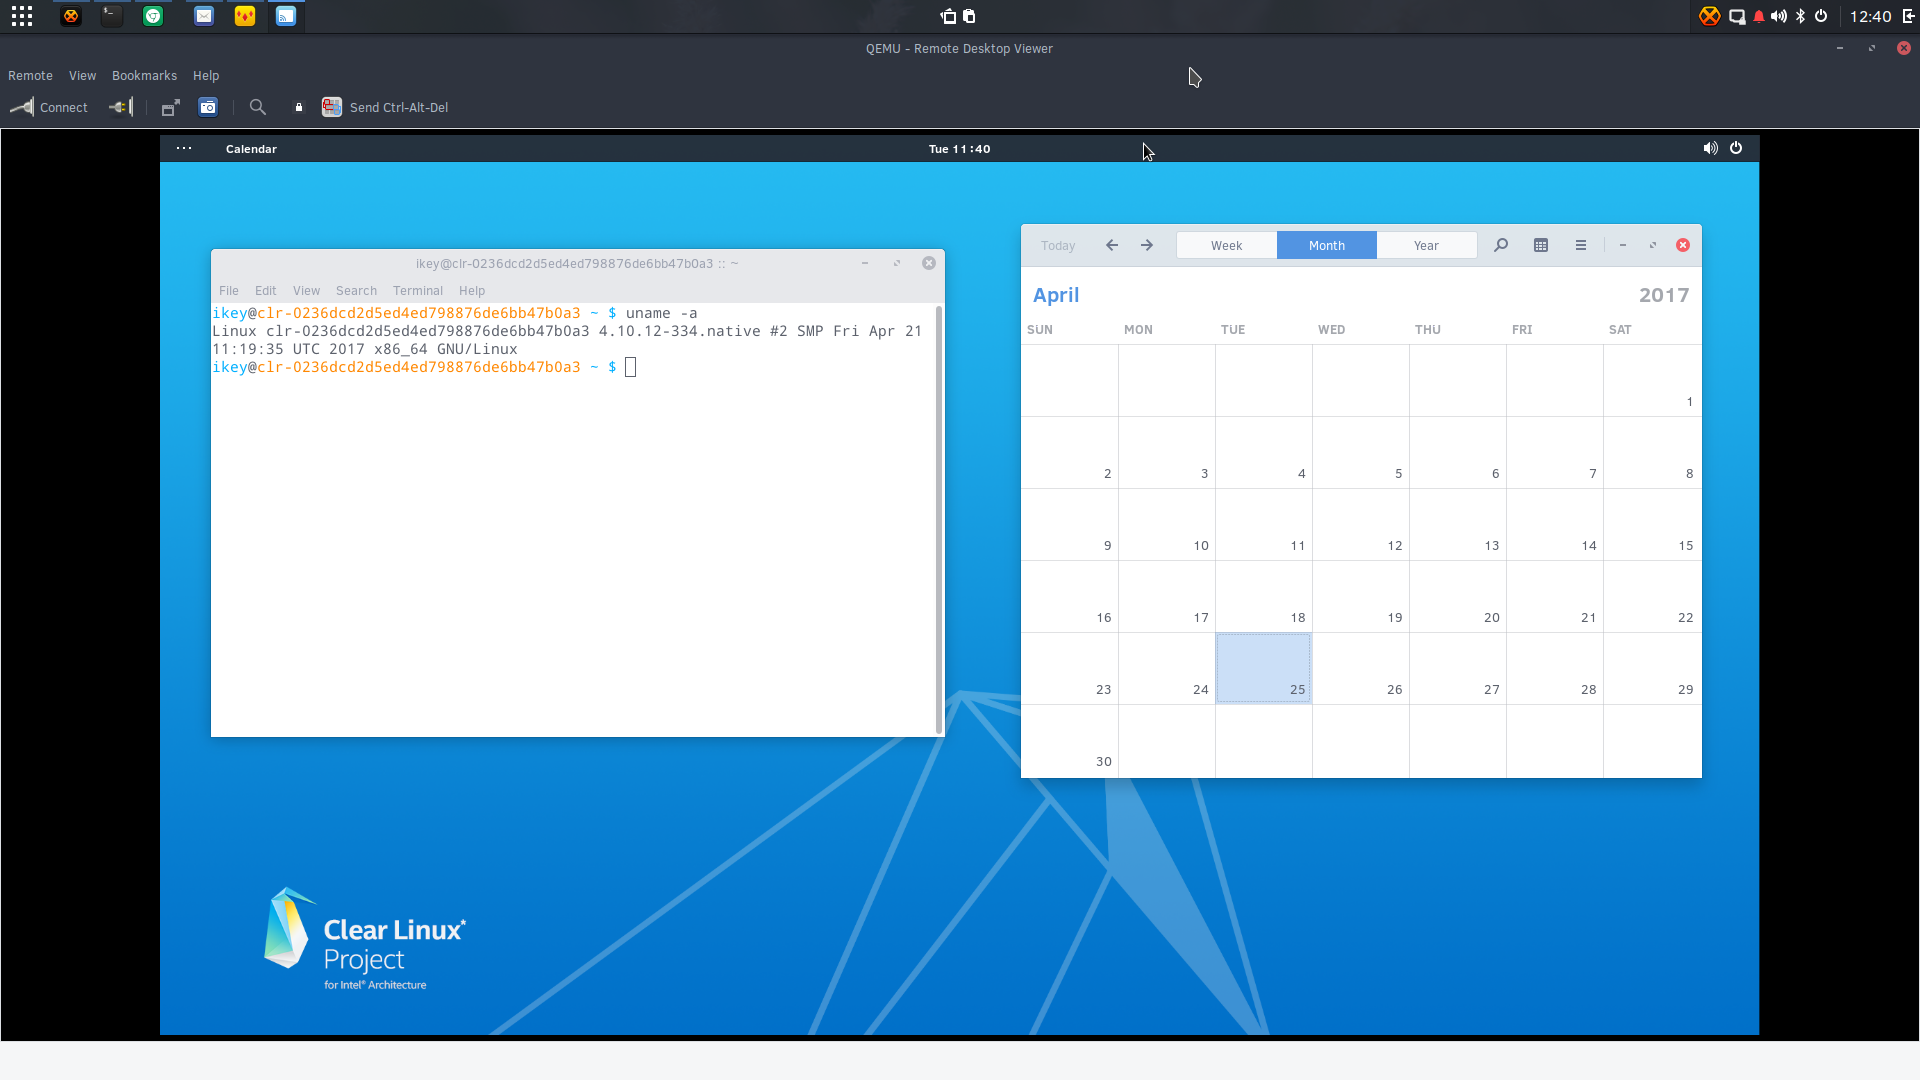The height and width of the screenshot is (1080, 1920).
Task: Click the terminal window scrollbar
Action: click(939, 519)
